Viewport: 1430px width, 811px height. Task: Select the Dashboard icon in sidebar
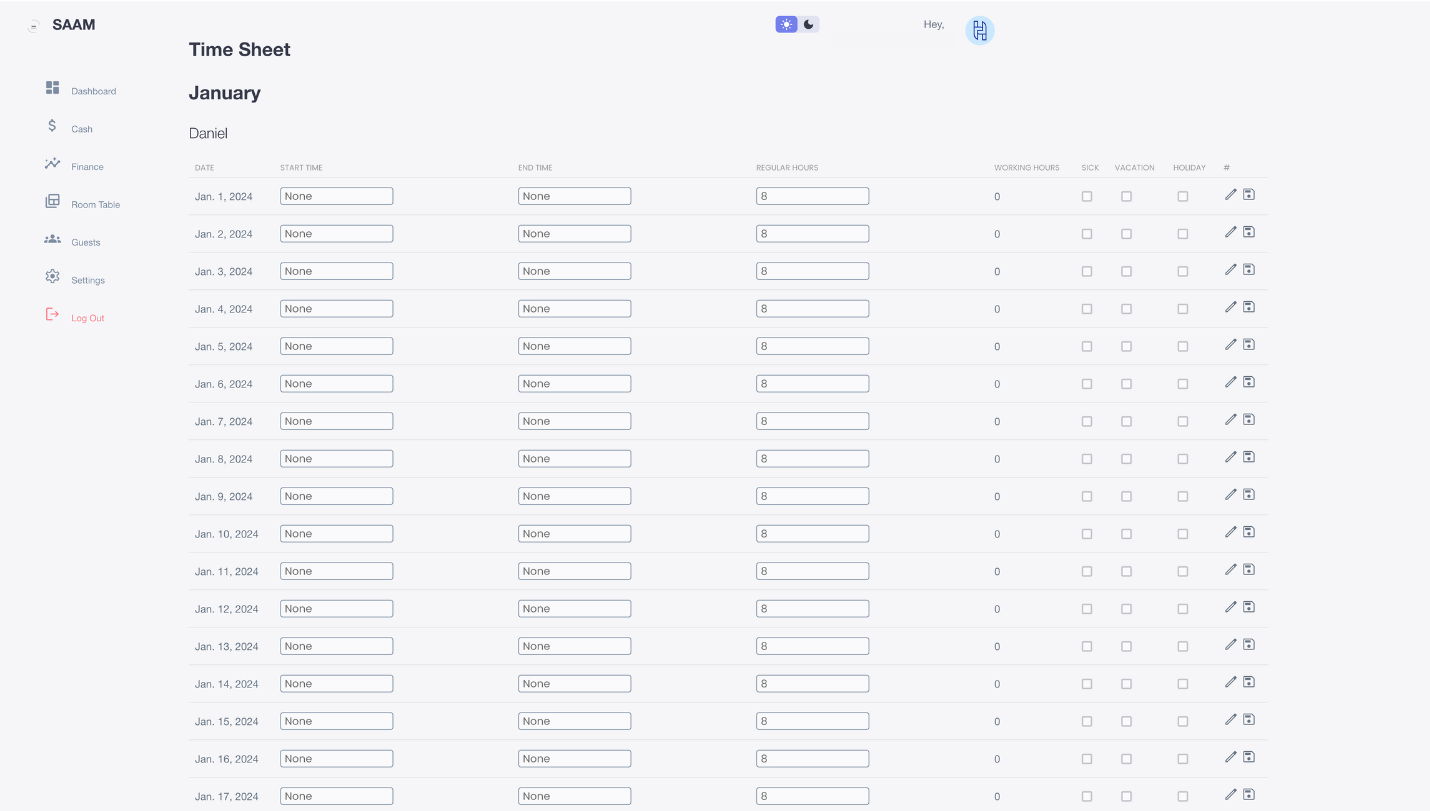point(52,86)
